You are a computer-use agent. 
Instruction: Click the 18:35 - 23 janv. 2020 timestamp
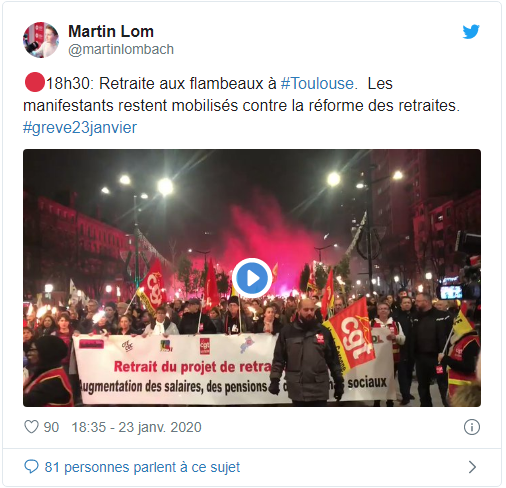[x=137, y=427]
